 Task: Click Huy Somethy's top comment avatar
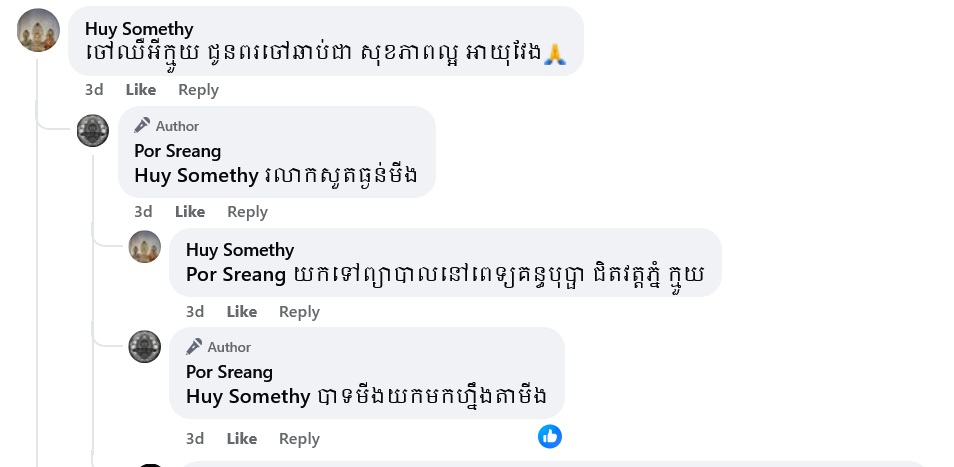(39, 30)
